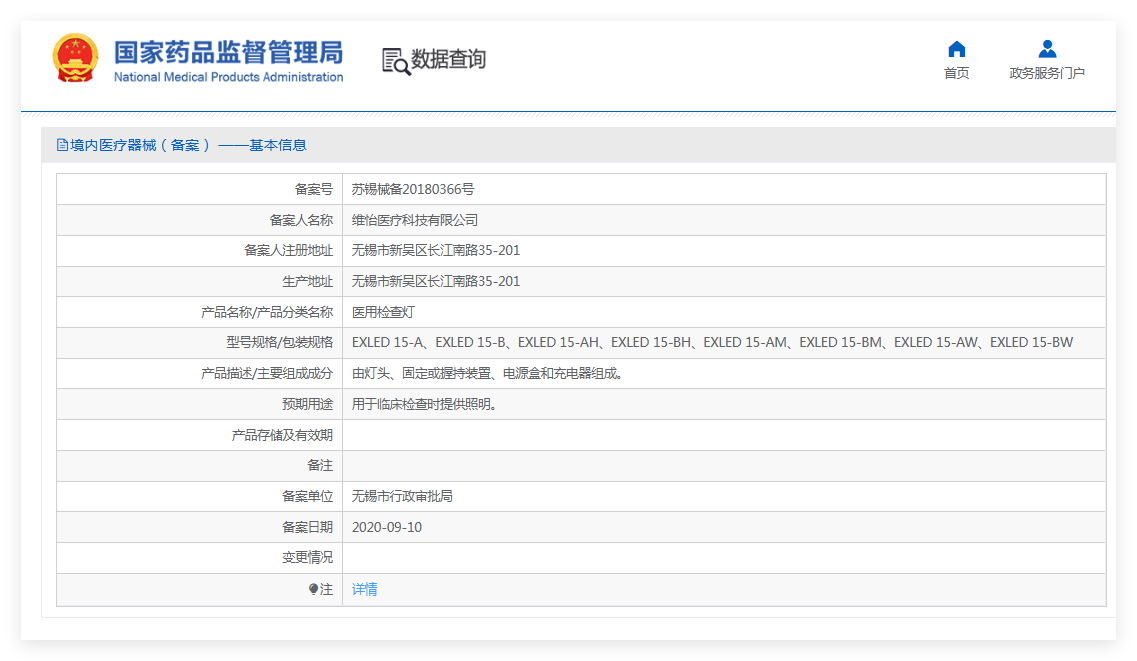Viewport: 1137px width, 661px height.
Task: Click the bulb icon beside 注
Action: [313, 589]
